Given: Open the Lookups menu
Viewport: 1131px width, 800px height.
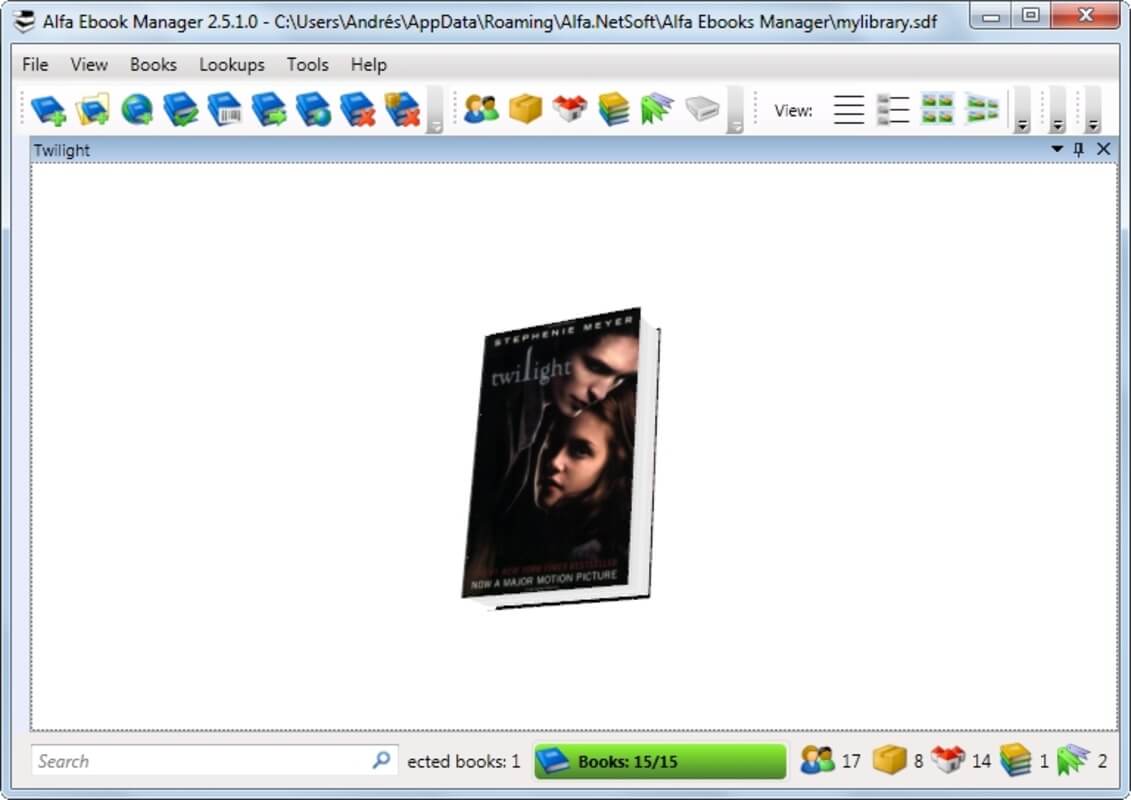Looking at the screenshot, I should click(x=231, y=64).
